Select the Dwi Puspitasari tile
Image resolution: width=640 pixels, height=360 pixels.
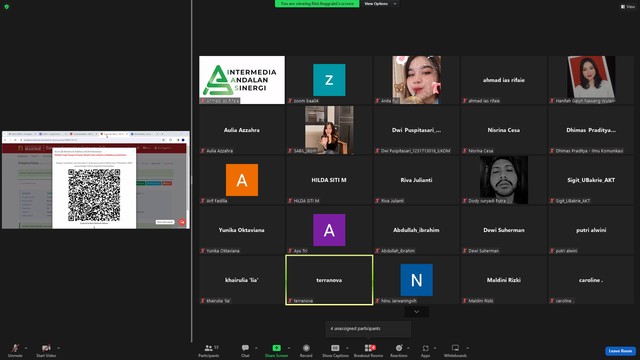pyautogui.click(x=416, y=130)
